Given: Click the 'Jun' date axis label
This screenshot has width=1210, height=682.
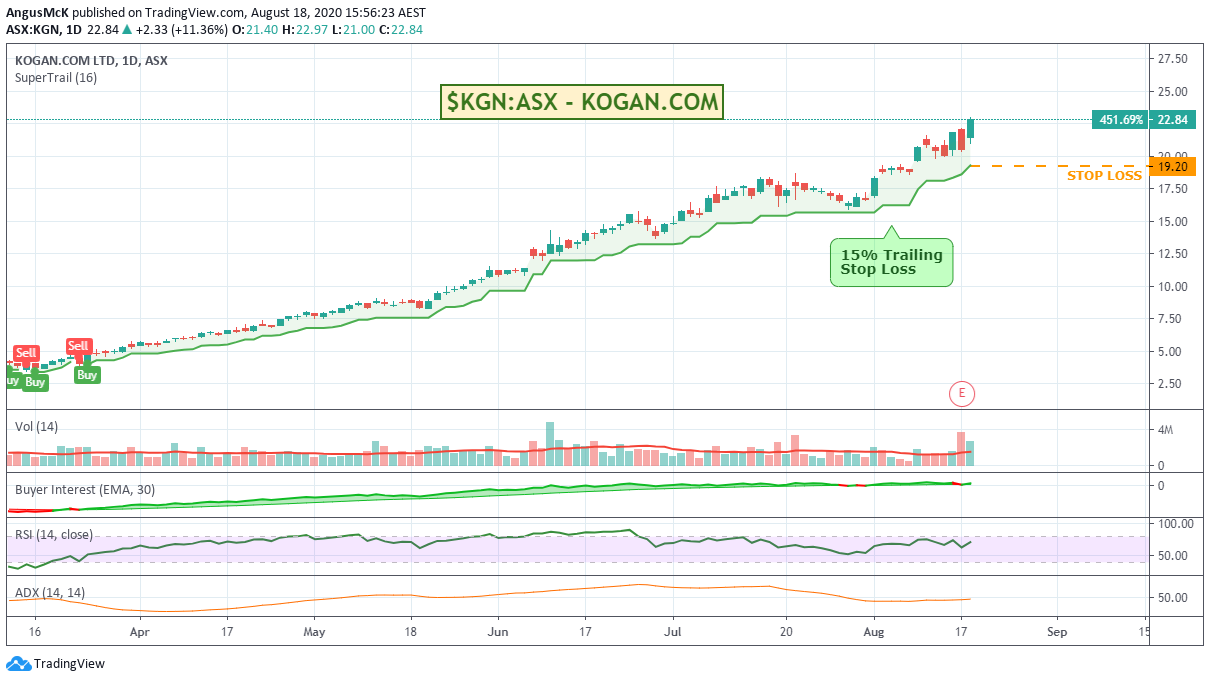Looking at the screenshot, I should (x=498, y=633).
